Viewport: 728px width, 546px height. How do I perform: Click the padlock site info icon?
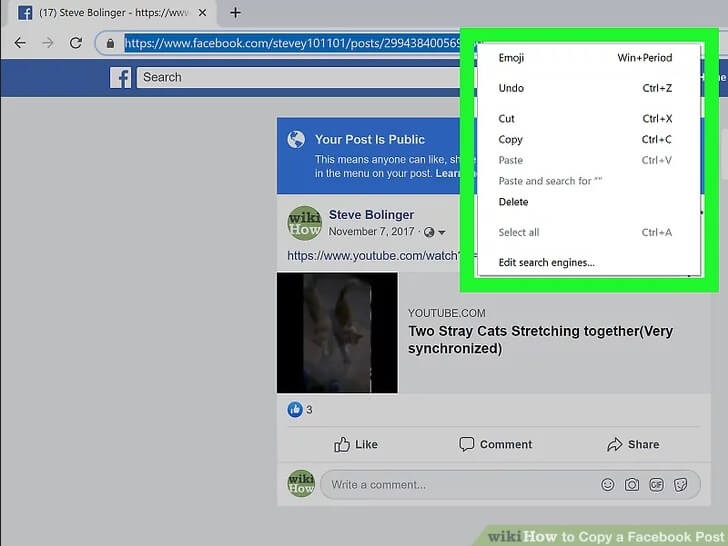[x=110, y=43]
